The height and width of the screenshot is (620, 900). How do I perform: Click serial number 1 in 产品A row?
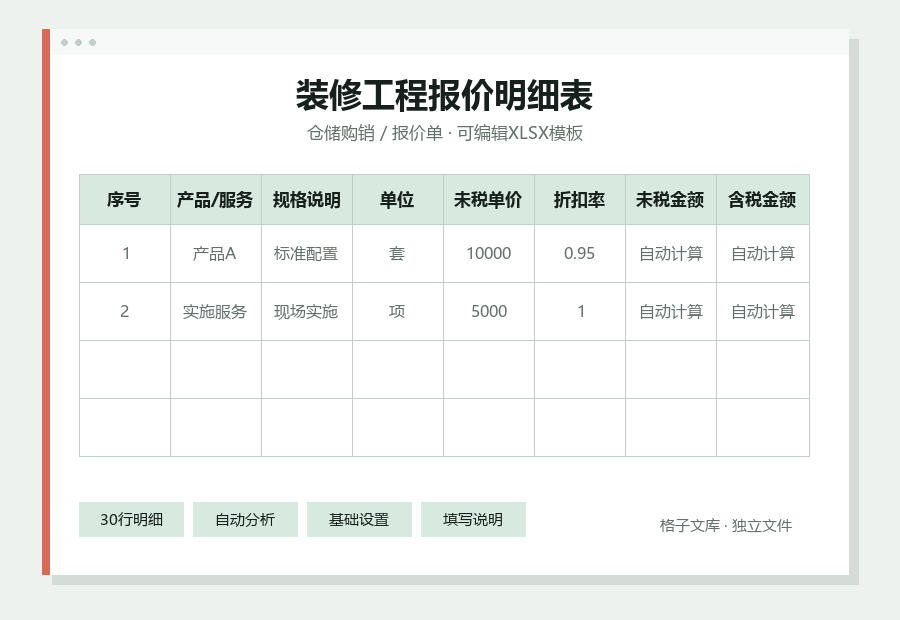coord(125,253)
